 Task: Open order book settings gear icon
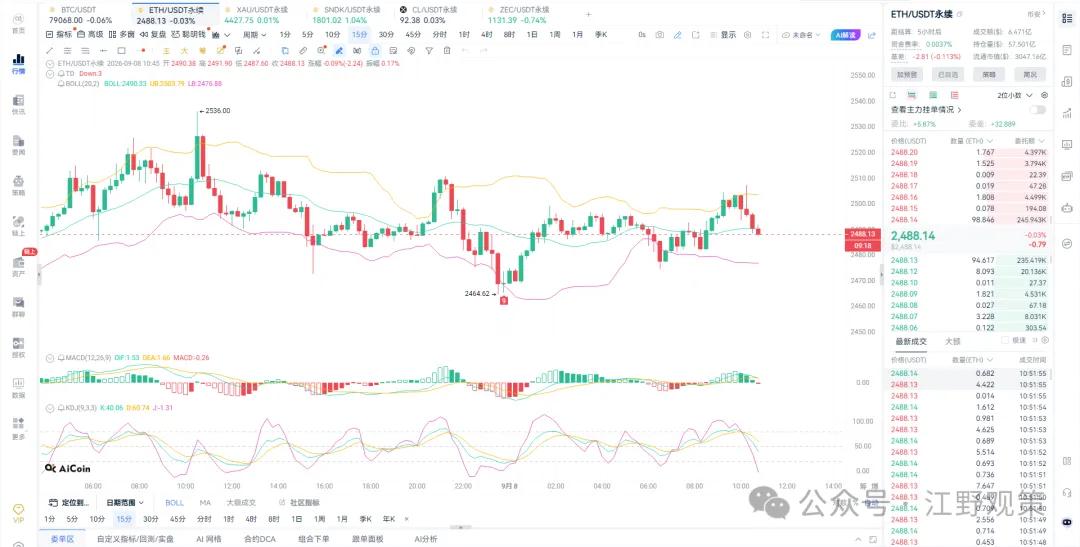coord(1044,95)
